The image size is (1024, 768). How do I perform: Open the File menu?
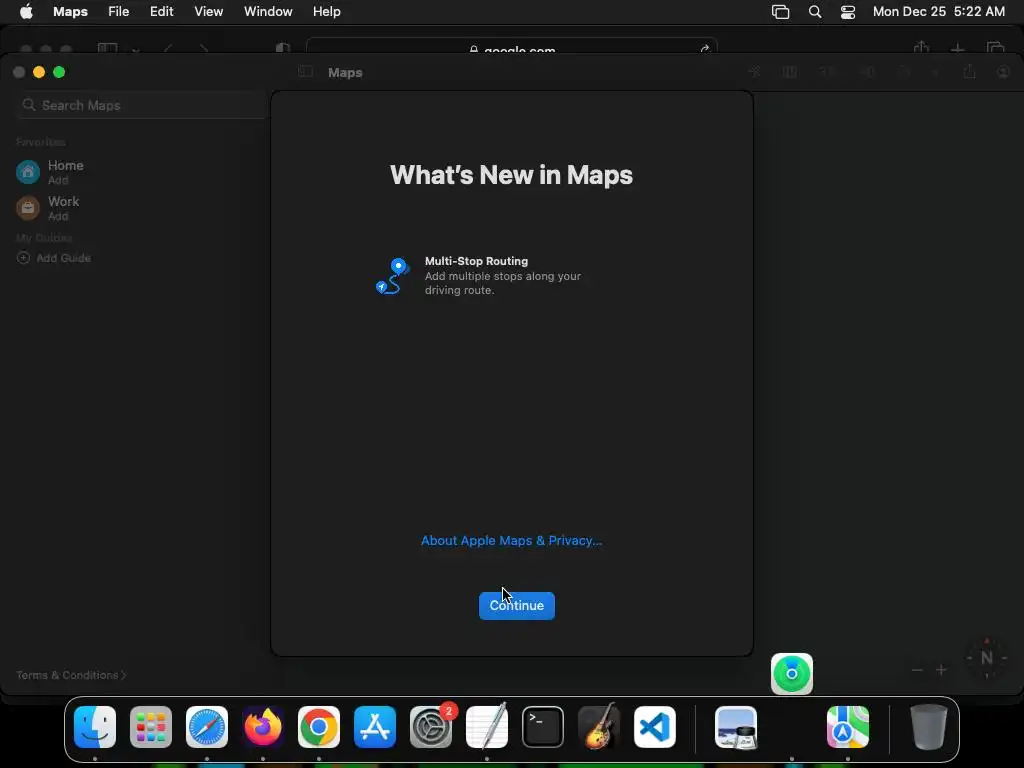[118, 12]
